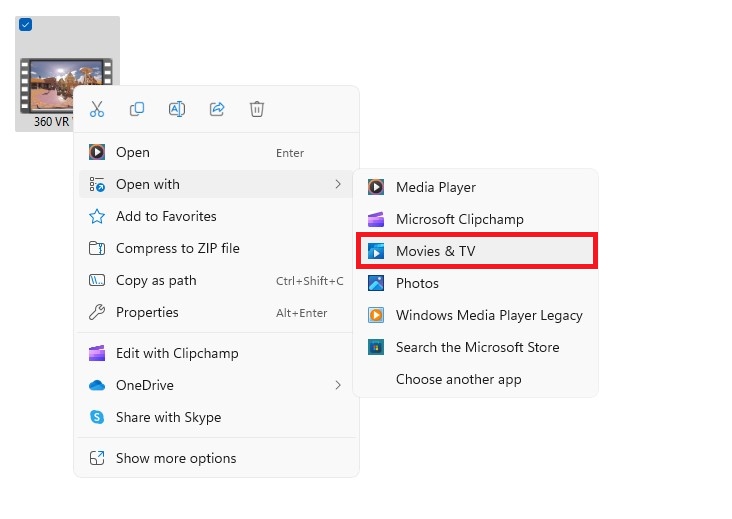The height and width of the screenshot is (519, 732).
Task: Click the Copy icon in context menu
Action: [x=137, y=109]
